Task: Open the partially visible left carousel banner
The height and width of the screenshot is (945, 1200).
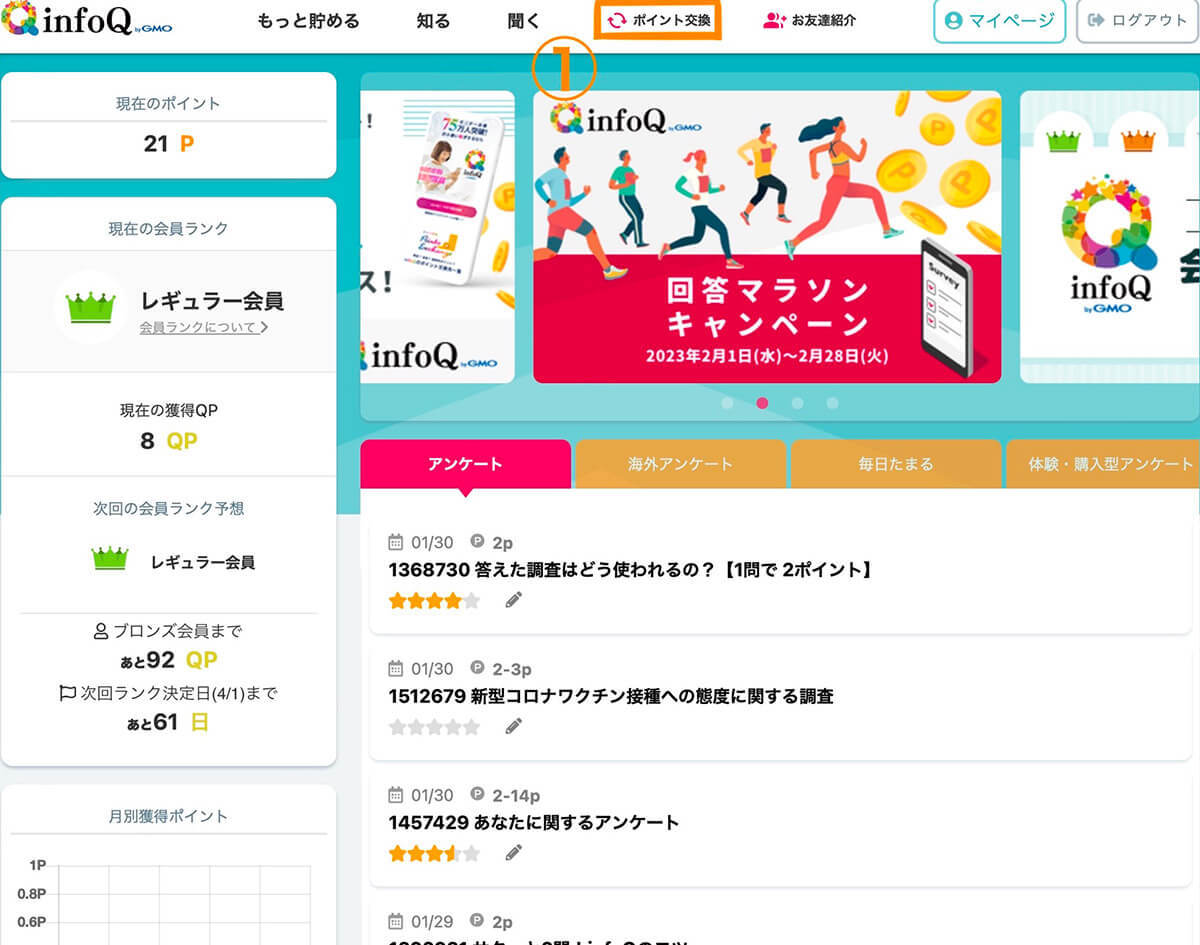Action: (437, 237)
